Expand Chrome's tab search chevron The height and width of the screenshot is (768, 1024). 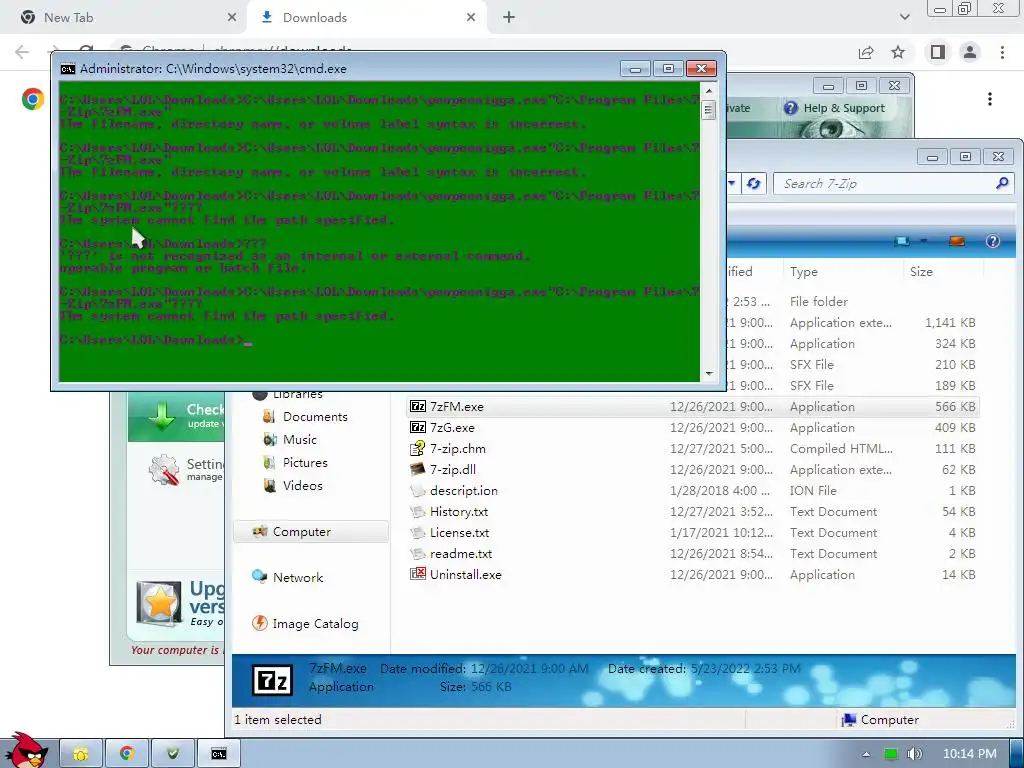904,18
